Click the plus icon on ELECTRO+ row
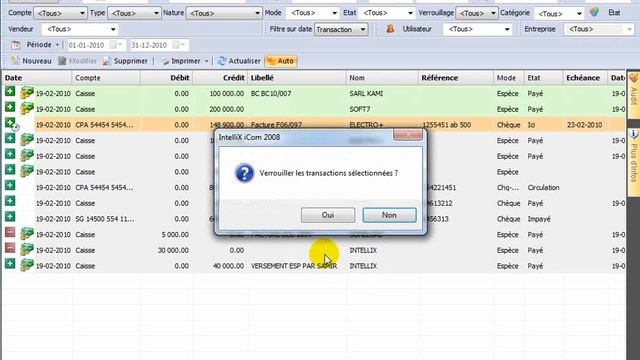The width and height of the screenshot is (640, 360). coord(11,123)
